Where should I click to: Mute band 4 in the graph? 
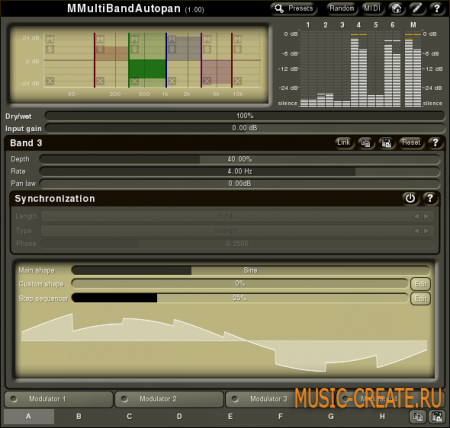click(x=172, y=39)
